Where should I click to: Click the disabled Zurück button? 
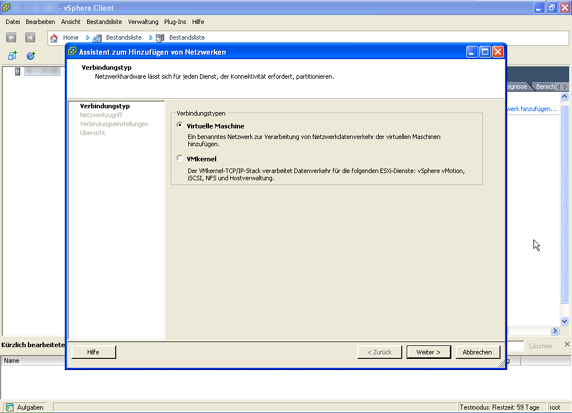tap(379, 352)
